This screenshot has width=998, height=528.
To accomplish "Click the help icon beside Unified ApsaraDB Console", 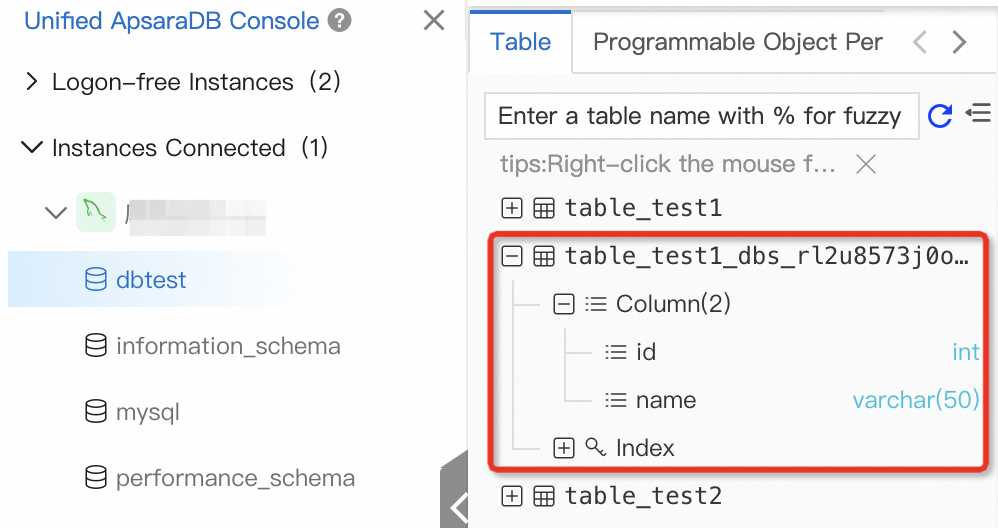I will [340, 21].
